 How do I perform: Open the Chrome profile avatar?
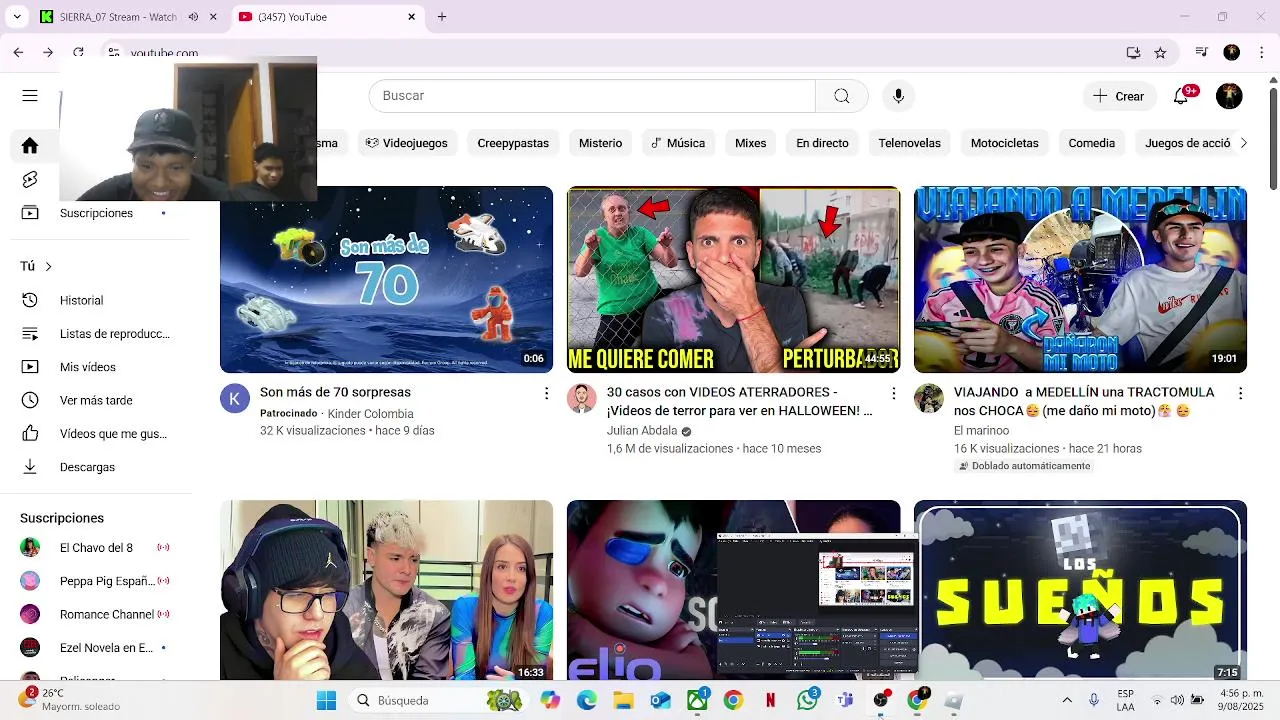[x=1232, y=52]
